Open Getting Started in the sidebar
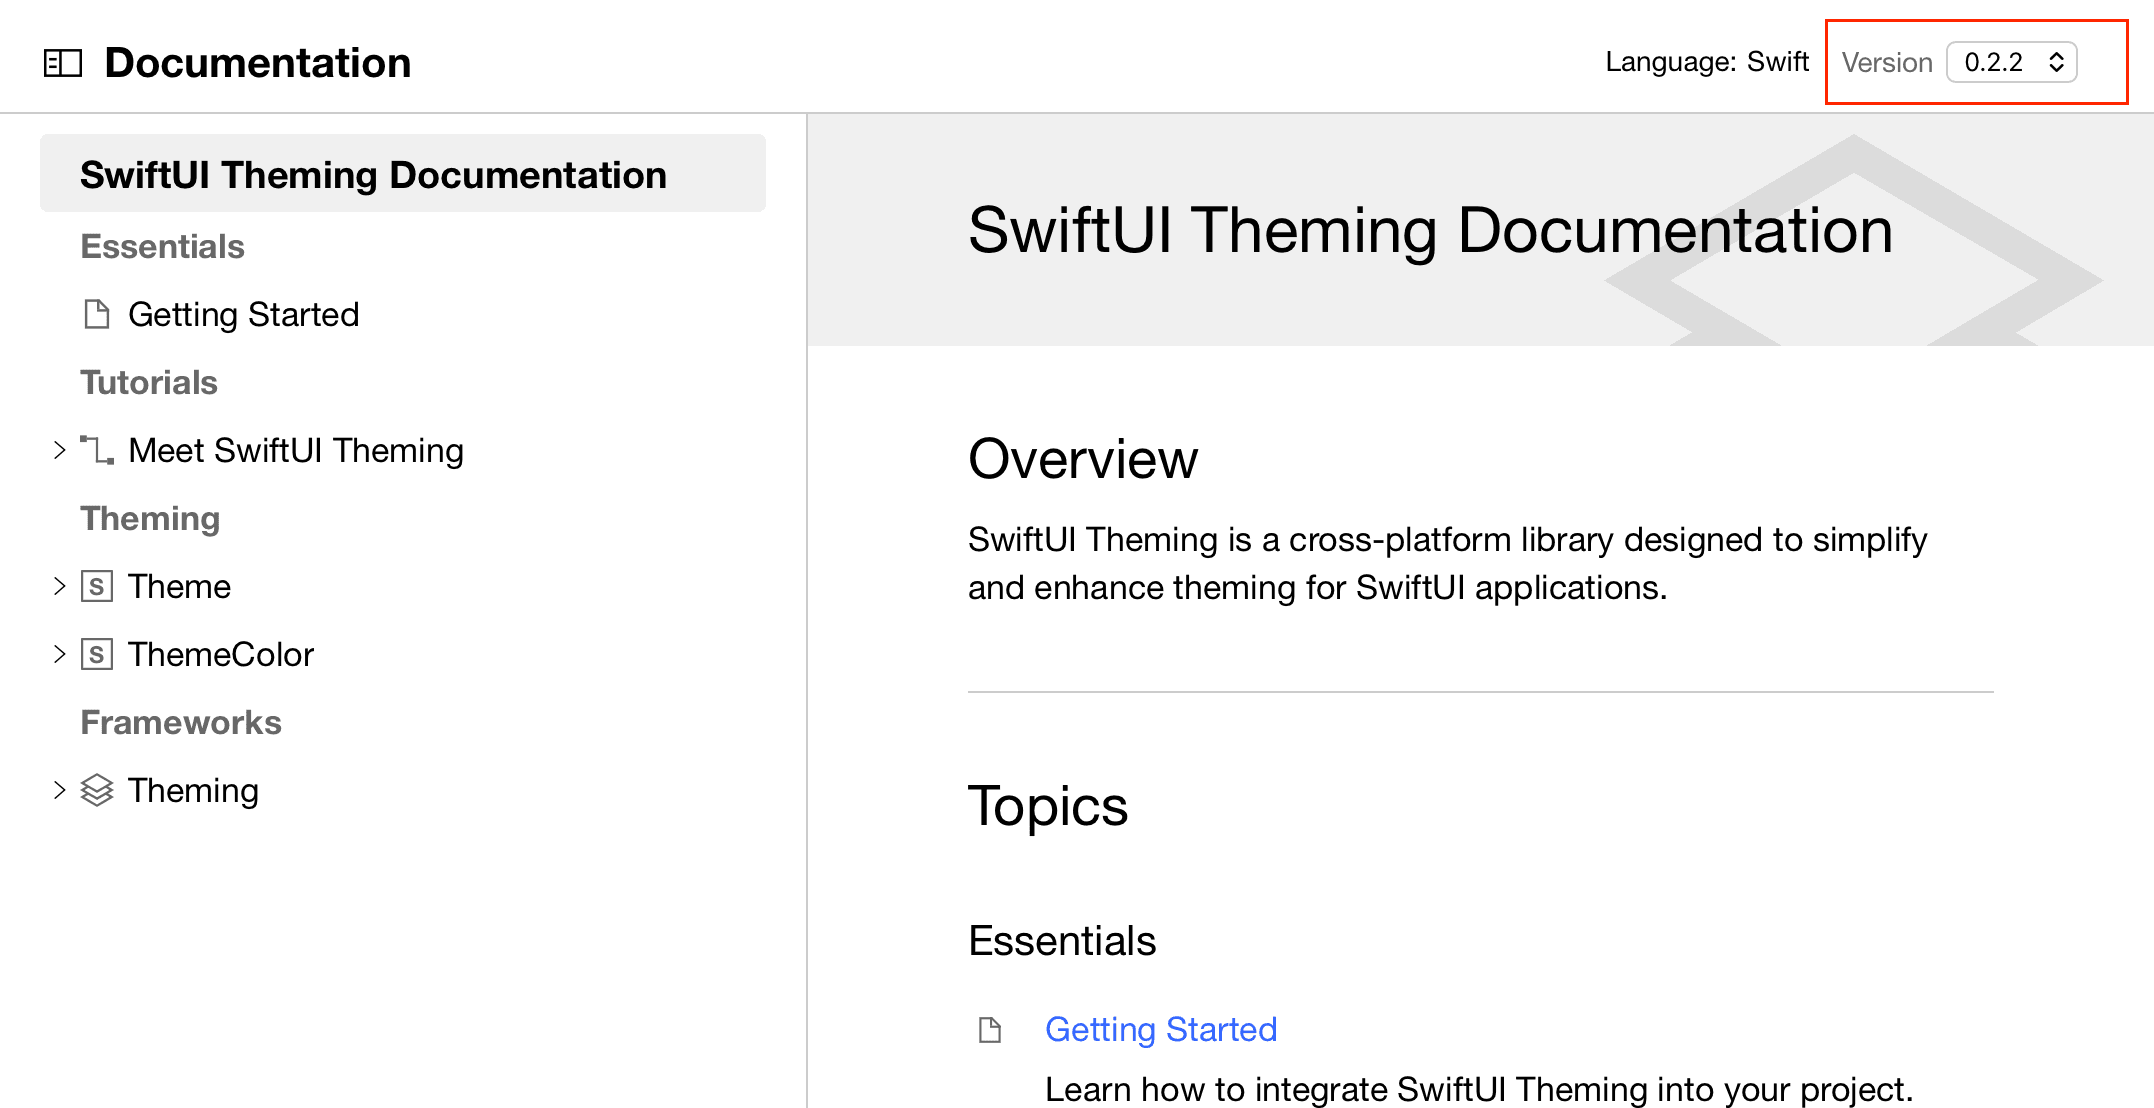Viewport: 2154px width, 1108px height. click(x=243, y=314)
